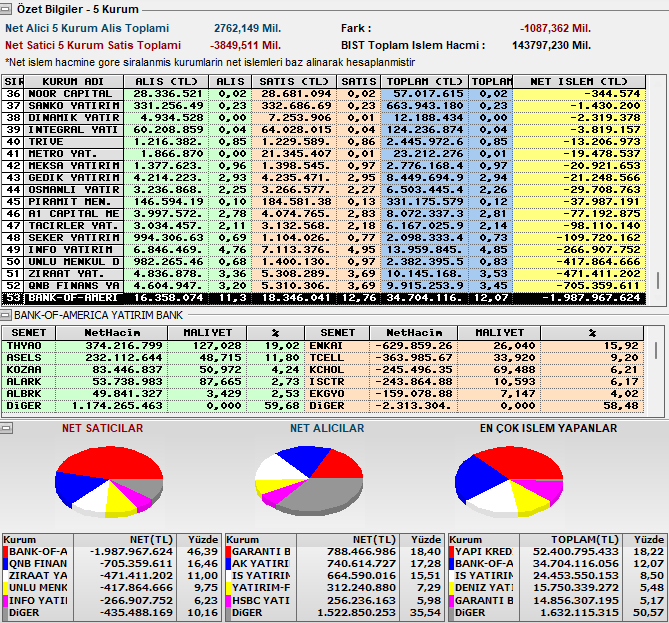669x623 pixels.
Task: Select the ZIRAAT YAT. row
Action: click(323, 274)
